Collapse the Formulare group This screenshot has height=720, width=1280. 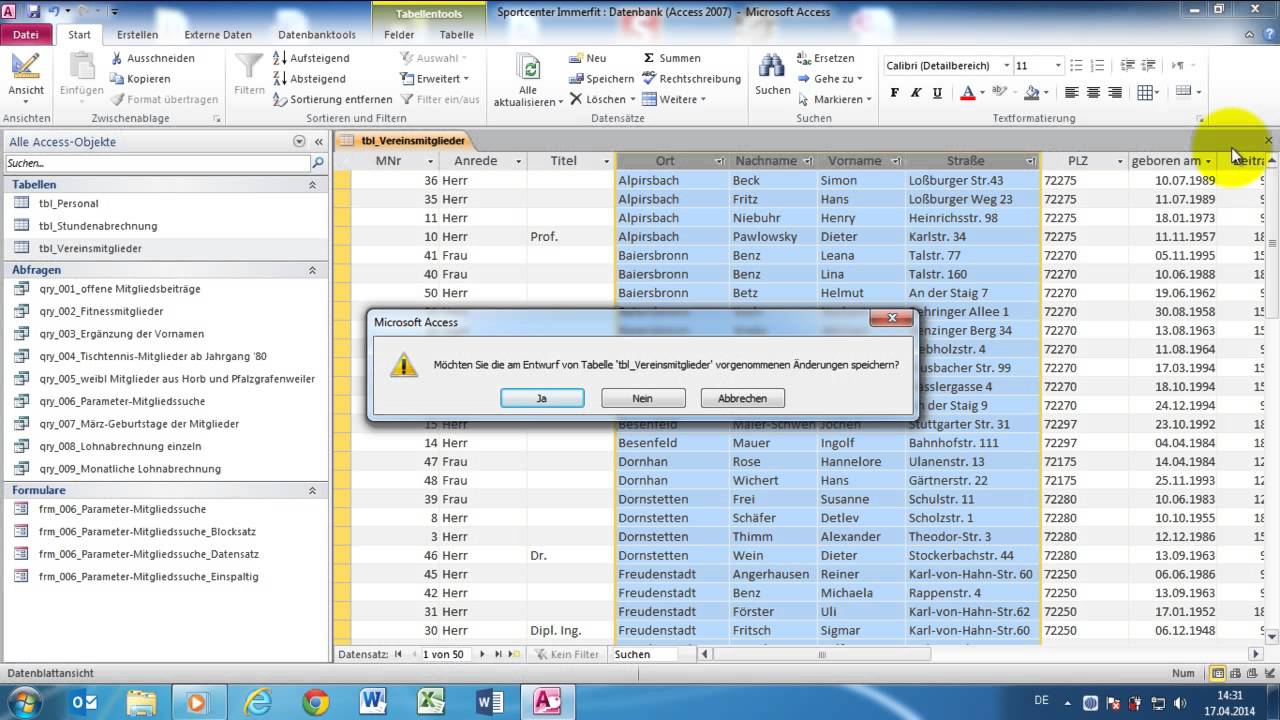[x=312, y=491]
